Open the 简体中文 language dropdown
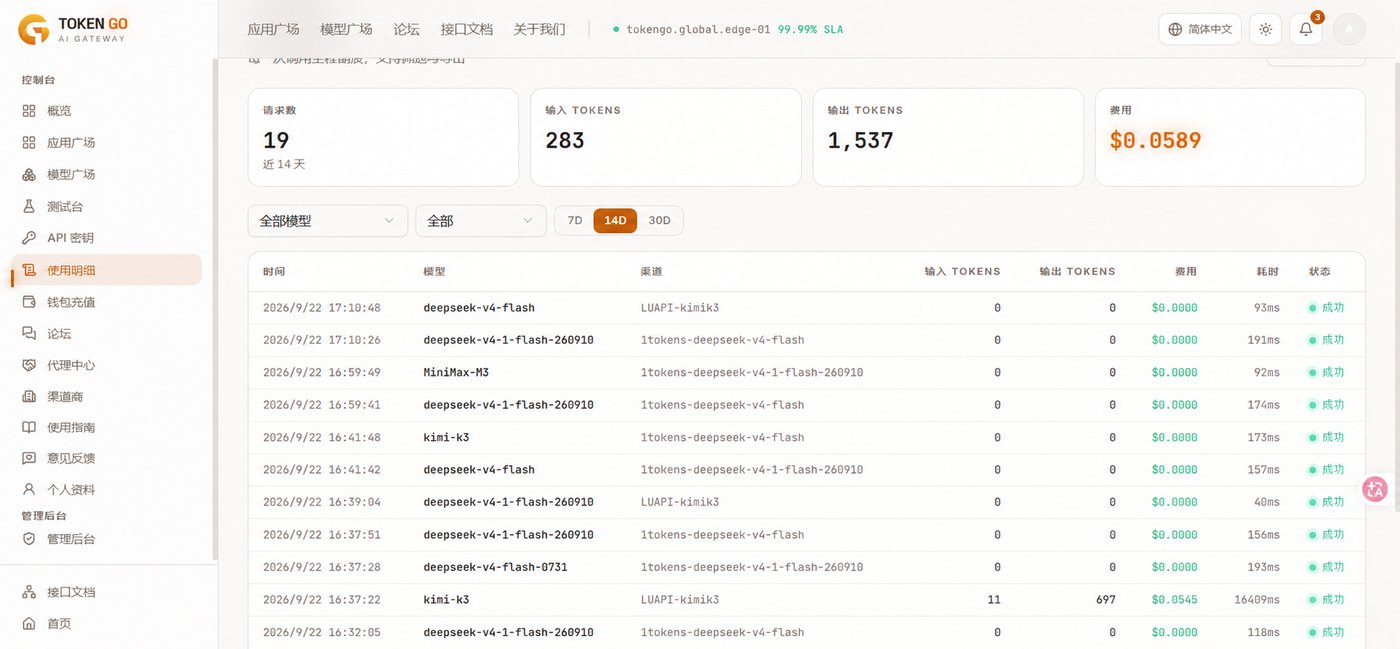Viewport: 1400px width, 649px height. click(1200, 29)
